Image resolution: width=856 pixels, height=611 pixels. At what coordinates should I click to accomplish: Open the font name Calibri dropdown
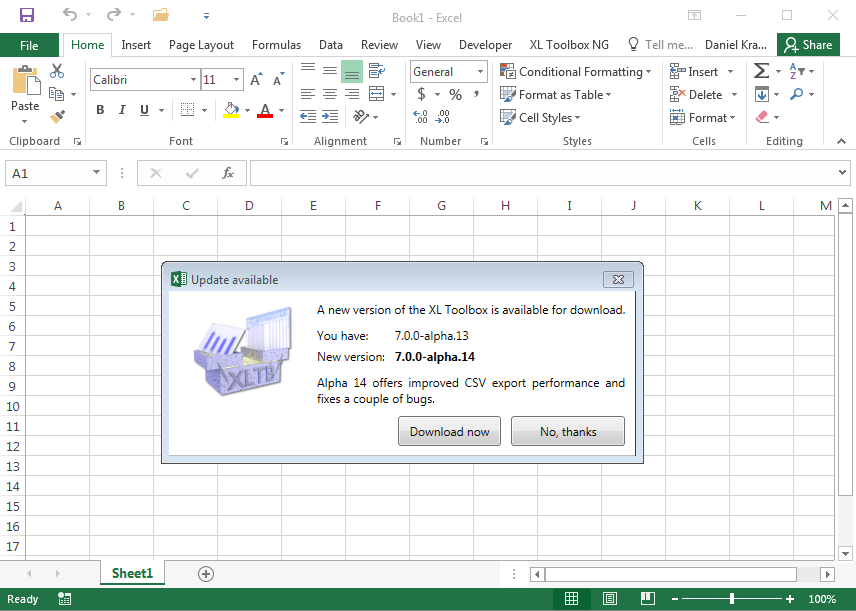[x=193, y=80]
